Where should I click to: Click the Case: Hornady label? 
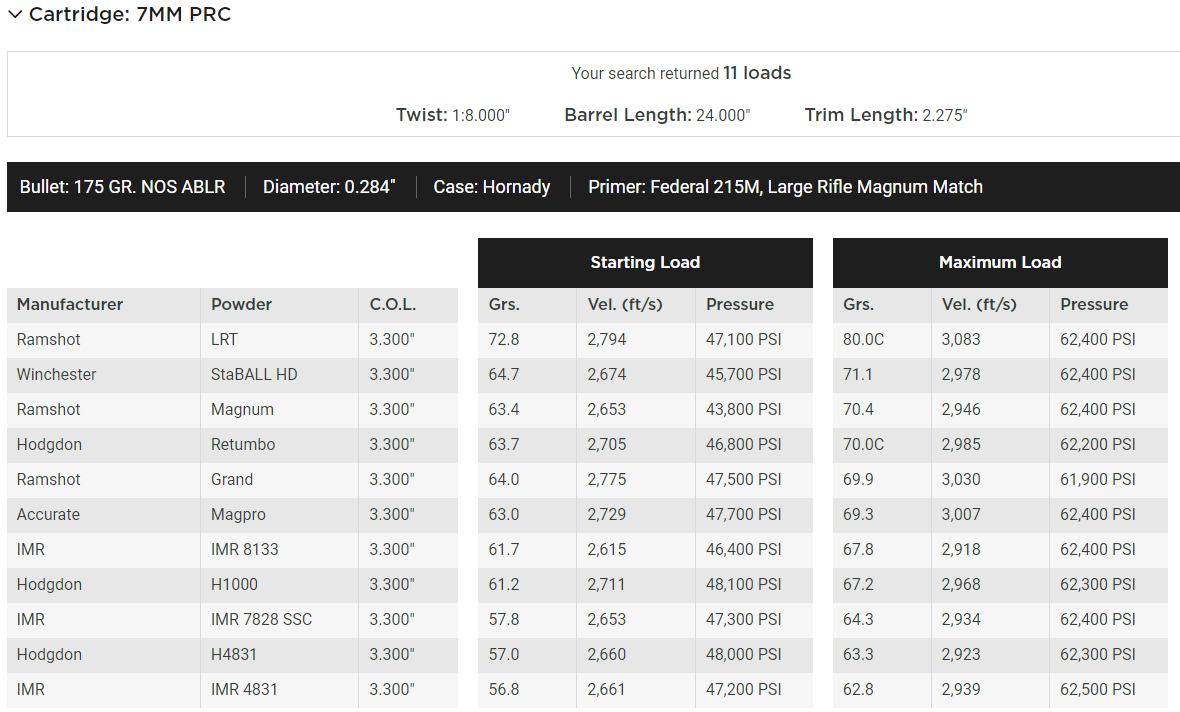[x=491, y=187]
